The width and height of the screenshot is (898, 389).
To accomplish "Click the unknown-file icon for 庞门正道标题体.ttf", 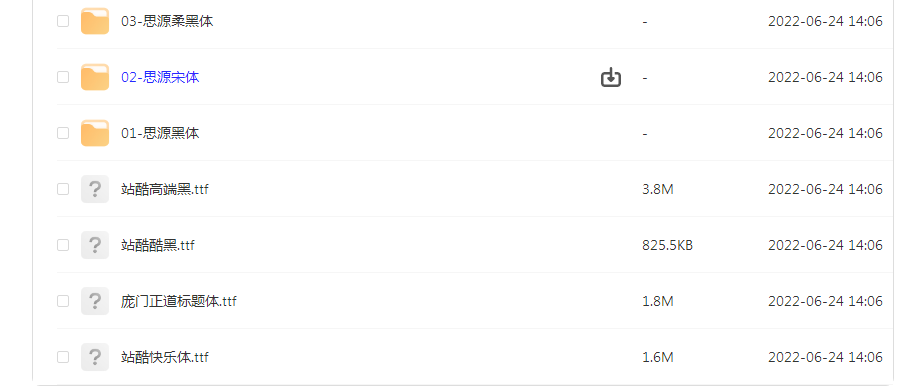I will coord(94,301).
